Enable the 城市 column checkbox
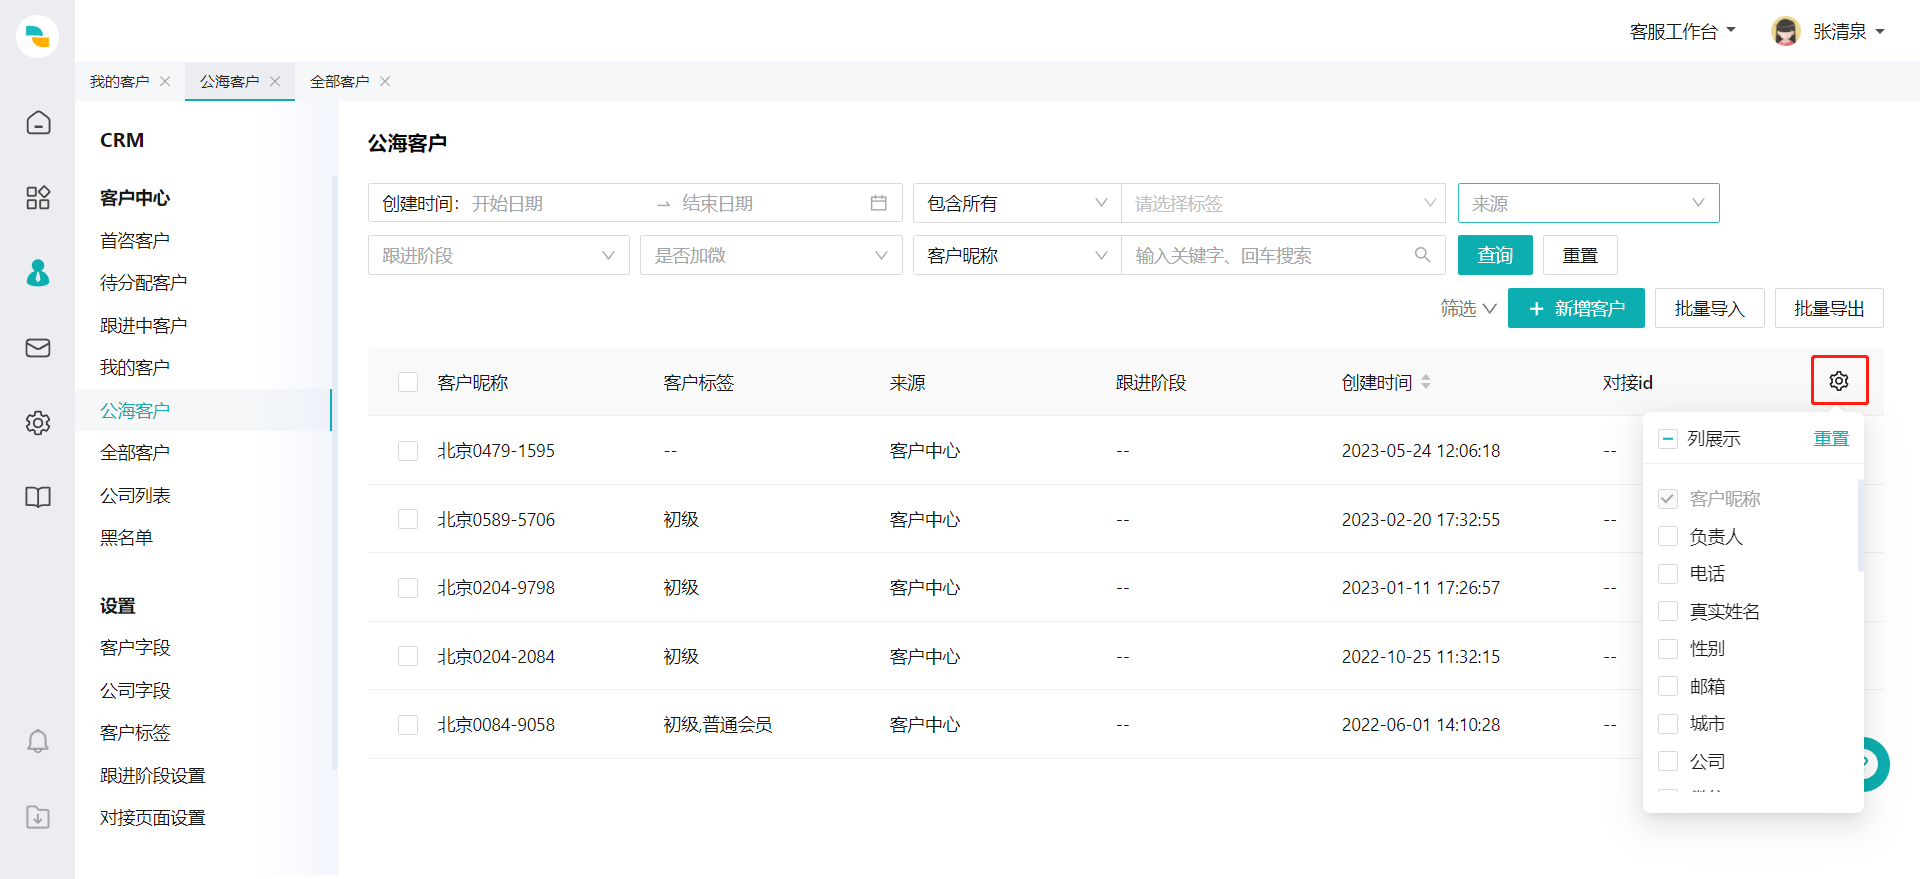The image size is (1920, 879). click(1668, 724)
